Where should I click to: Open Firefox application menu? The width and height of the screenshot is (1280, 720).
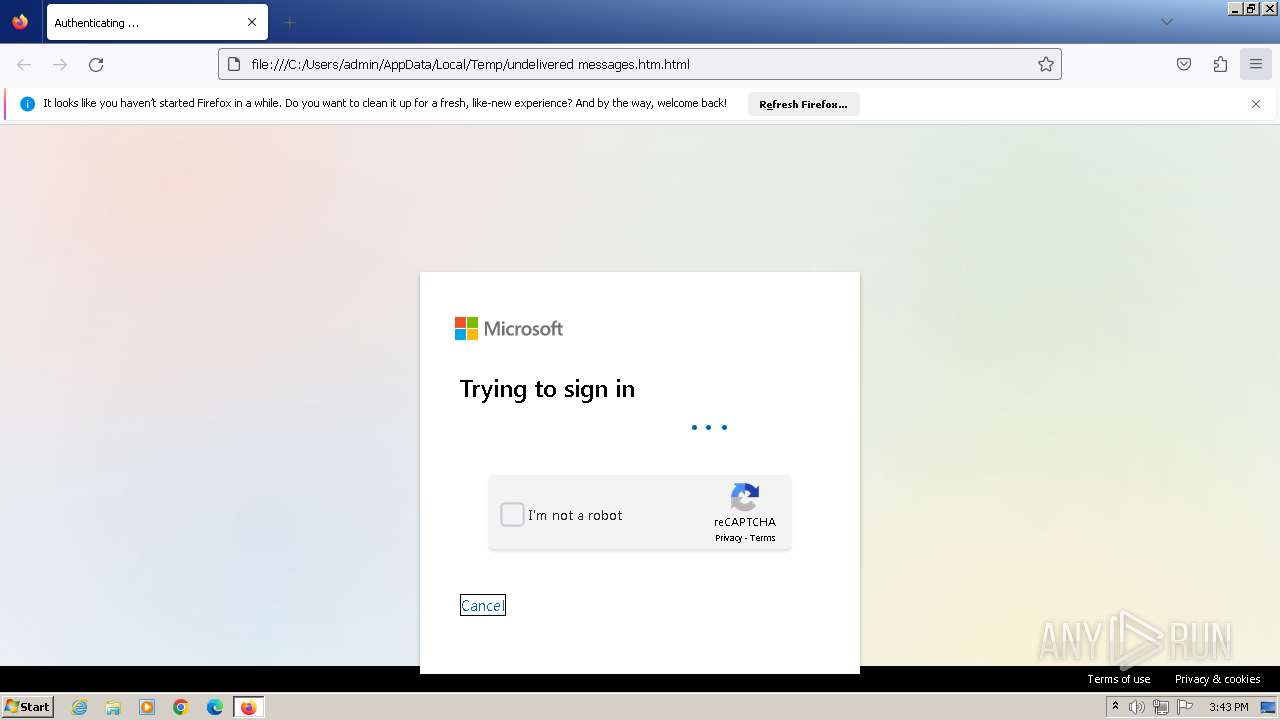click(1256, 64)
